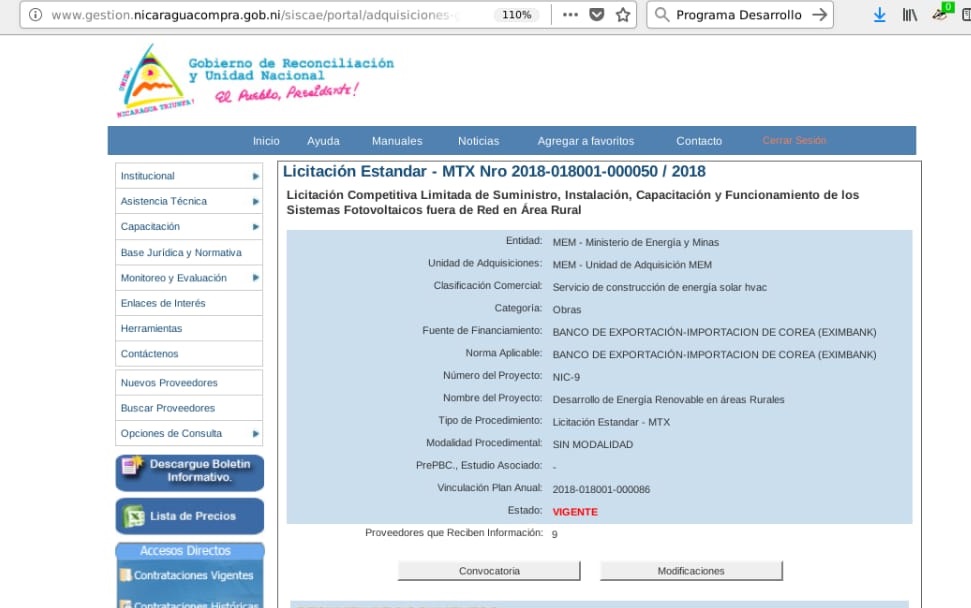Open the Convocatoria button
This screenshot has width=971, height=608.
[x=489, y=571]
